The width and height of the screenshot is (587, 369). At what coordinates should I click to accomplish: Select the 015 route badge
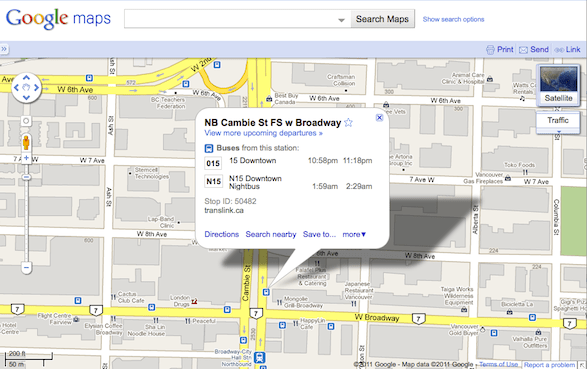point(213,163)
